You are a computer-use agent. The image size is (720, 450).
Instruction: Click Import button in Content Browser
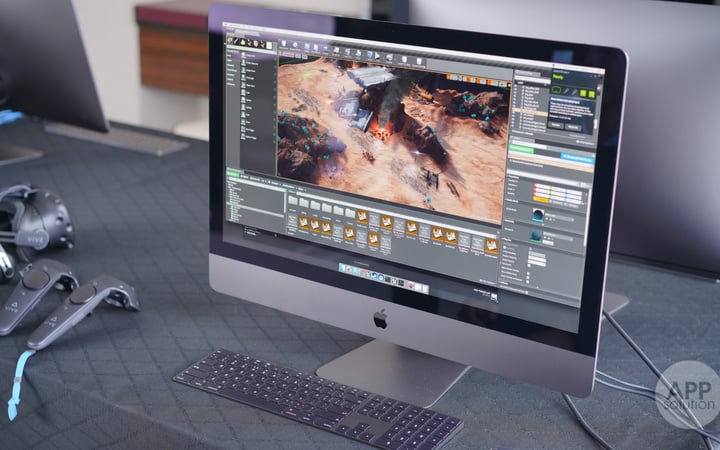click(x=244, y=176)
